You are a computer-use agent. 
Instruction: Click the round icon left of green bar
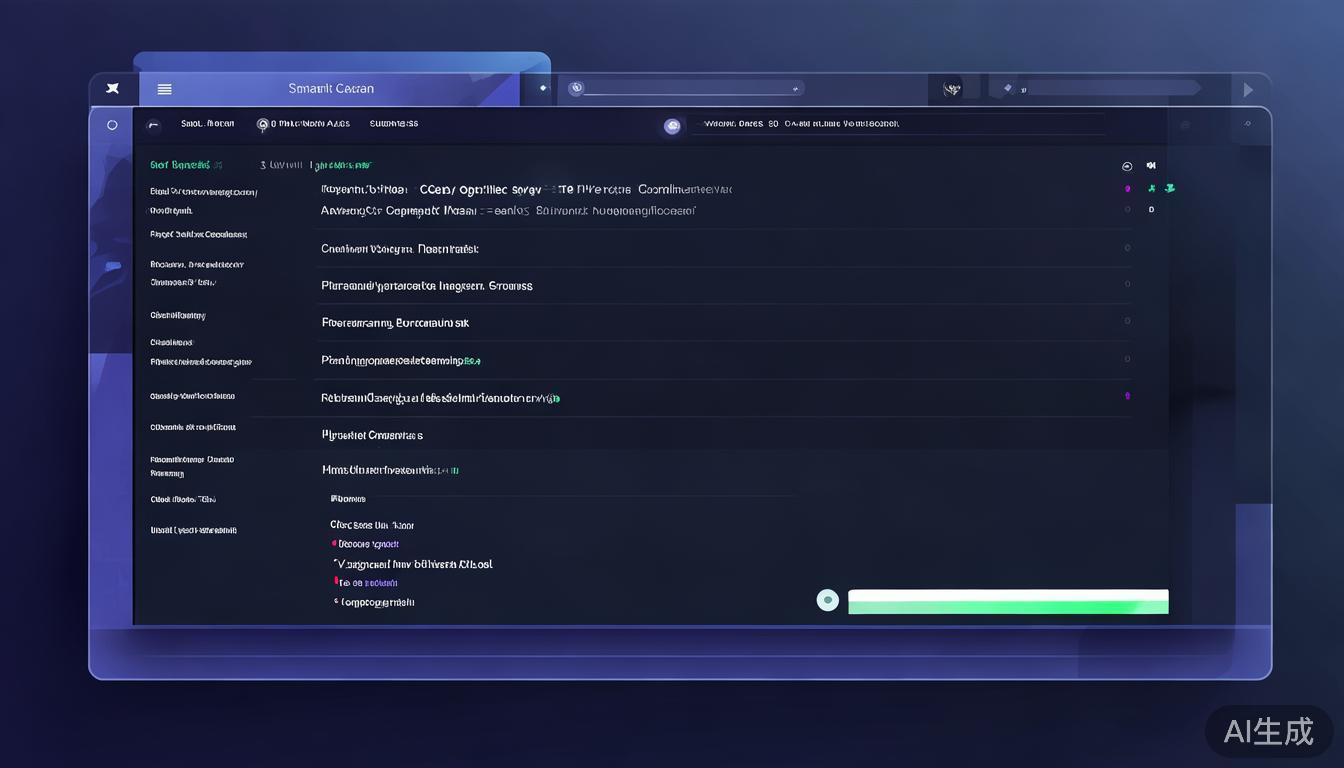(x=827, y=600)
